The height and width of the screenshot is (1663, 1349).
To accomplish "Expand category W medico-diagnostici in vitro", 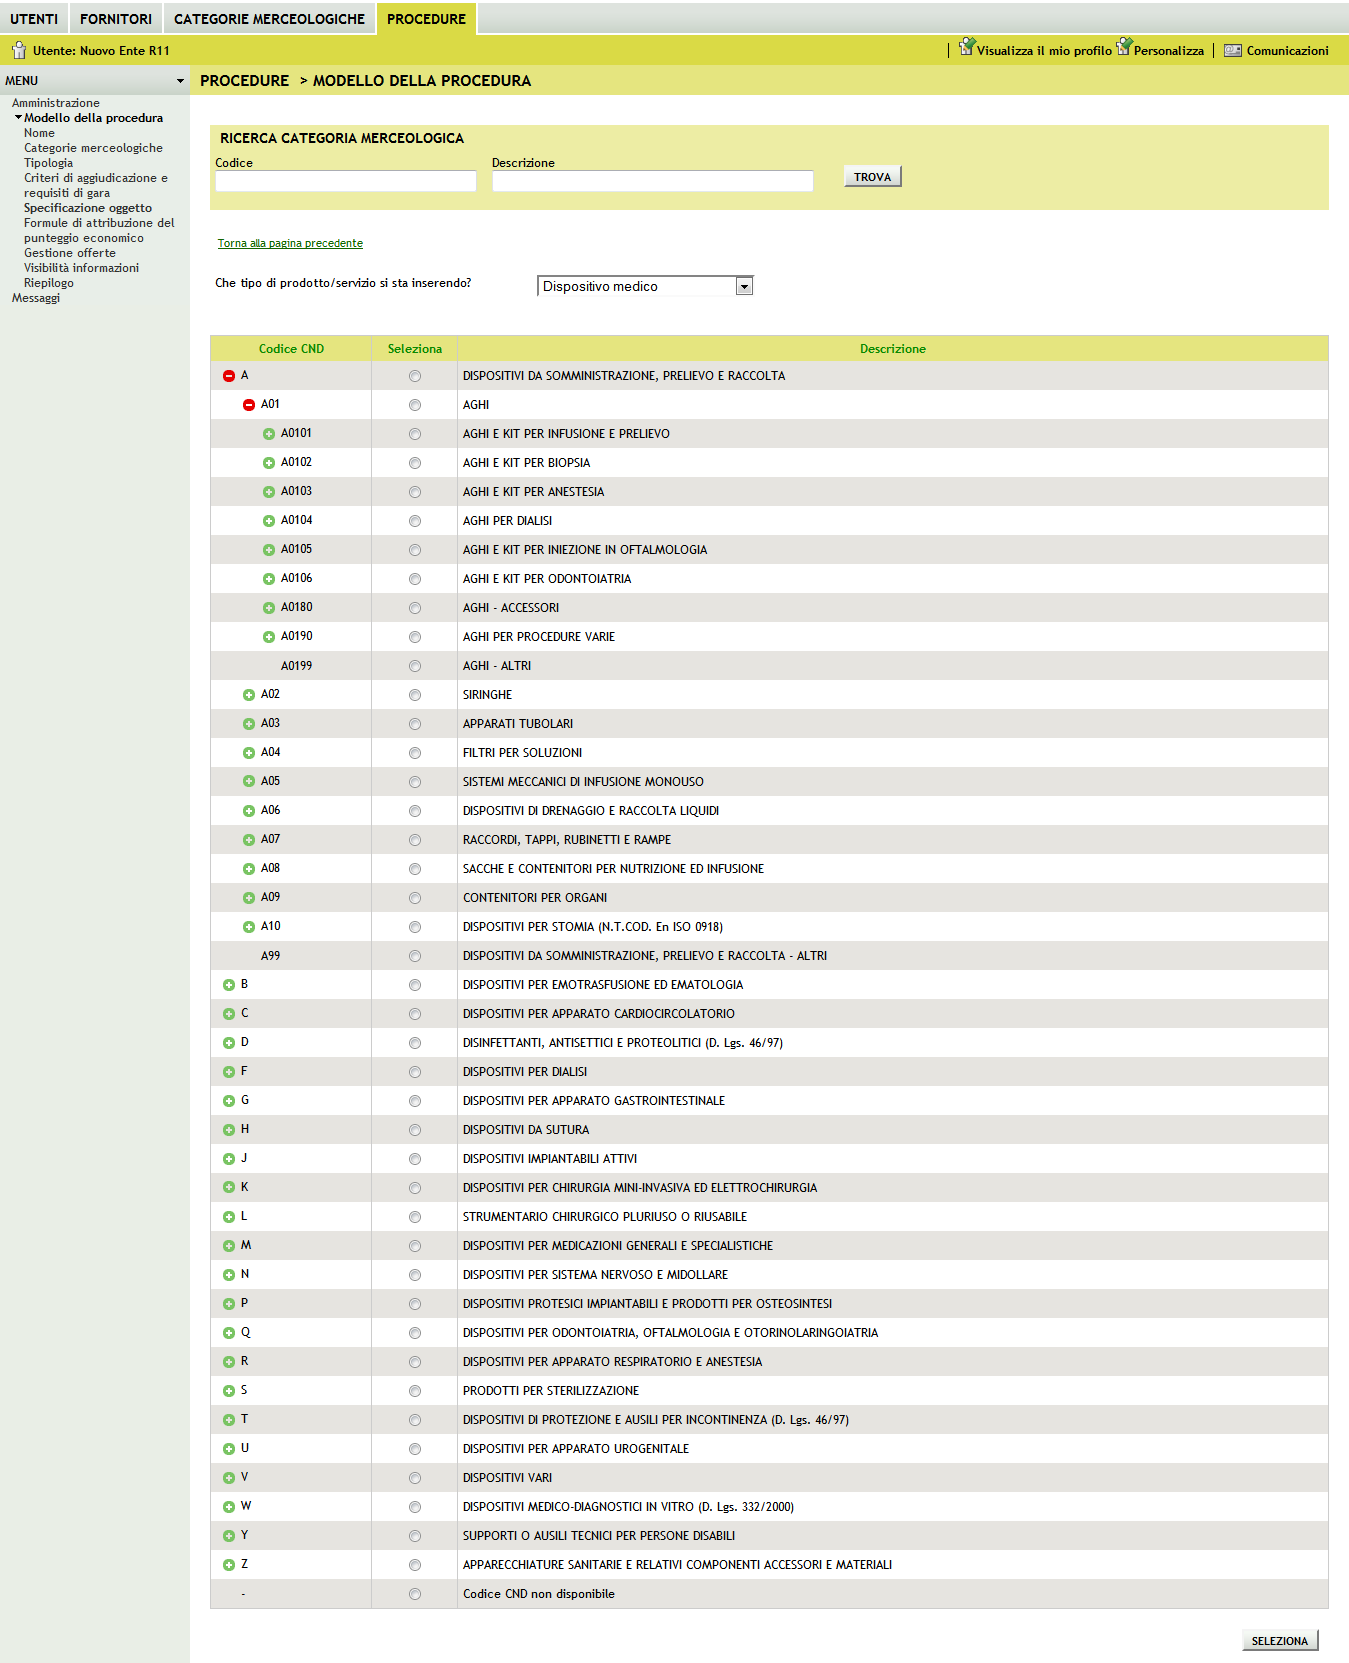I will (x=229, y=1507).
